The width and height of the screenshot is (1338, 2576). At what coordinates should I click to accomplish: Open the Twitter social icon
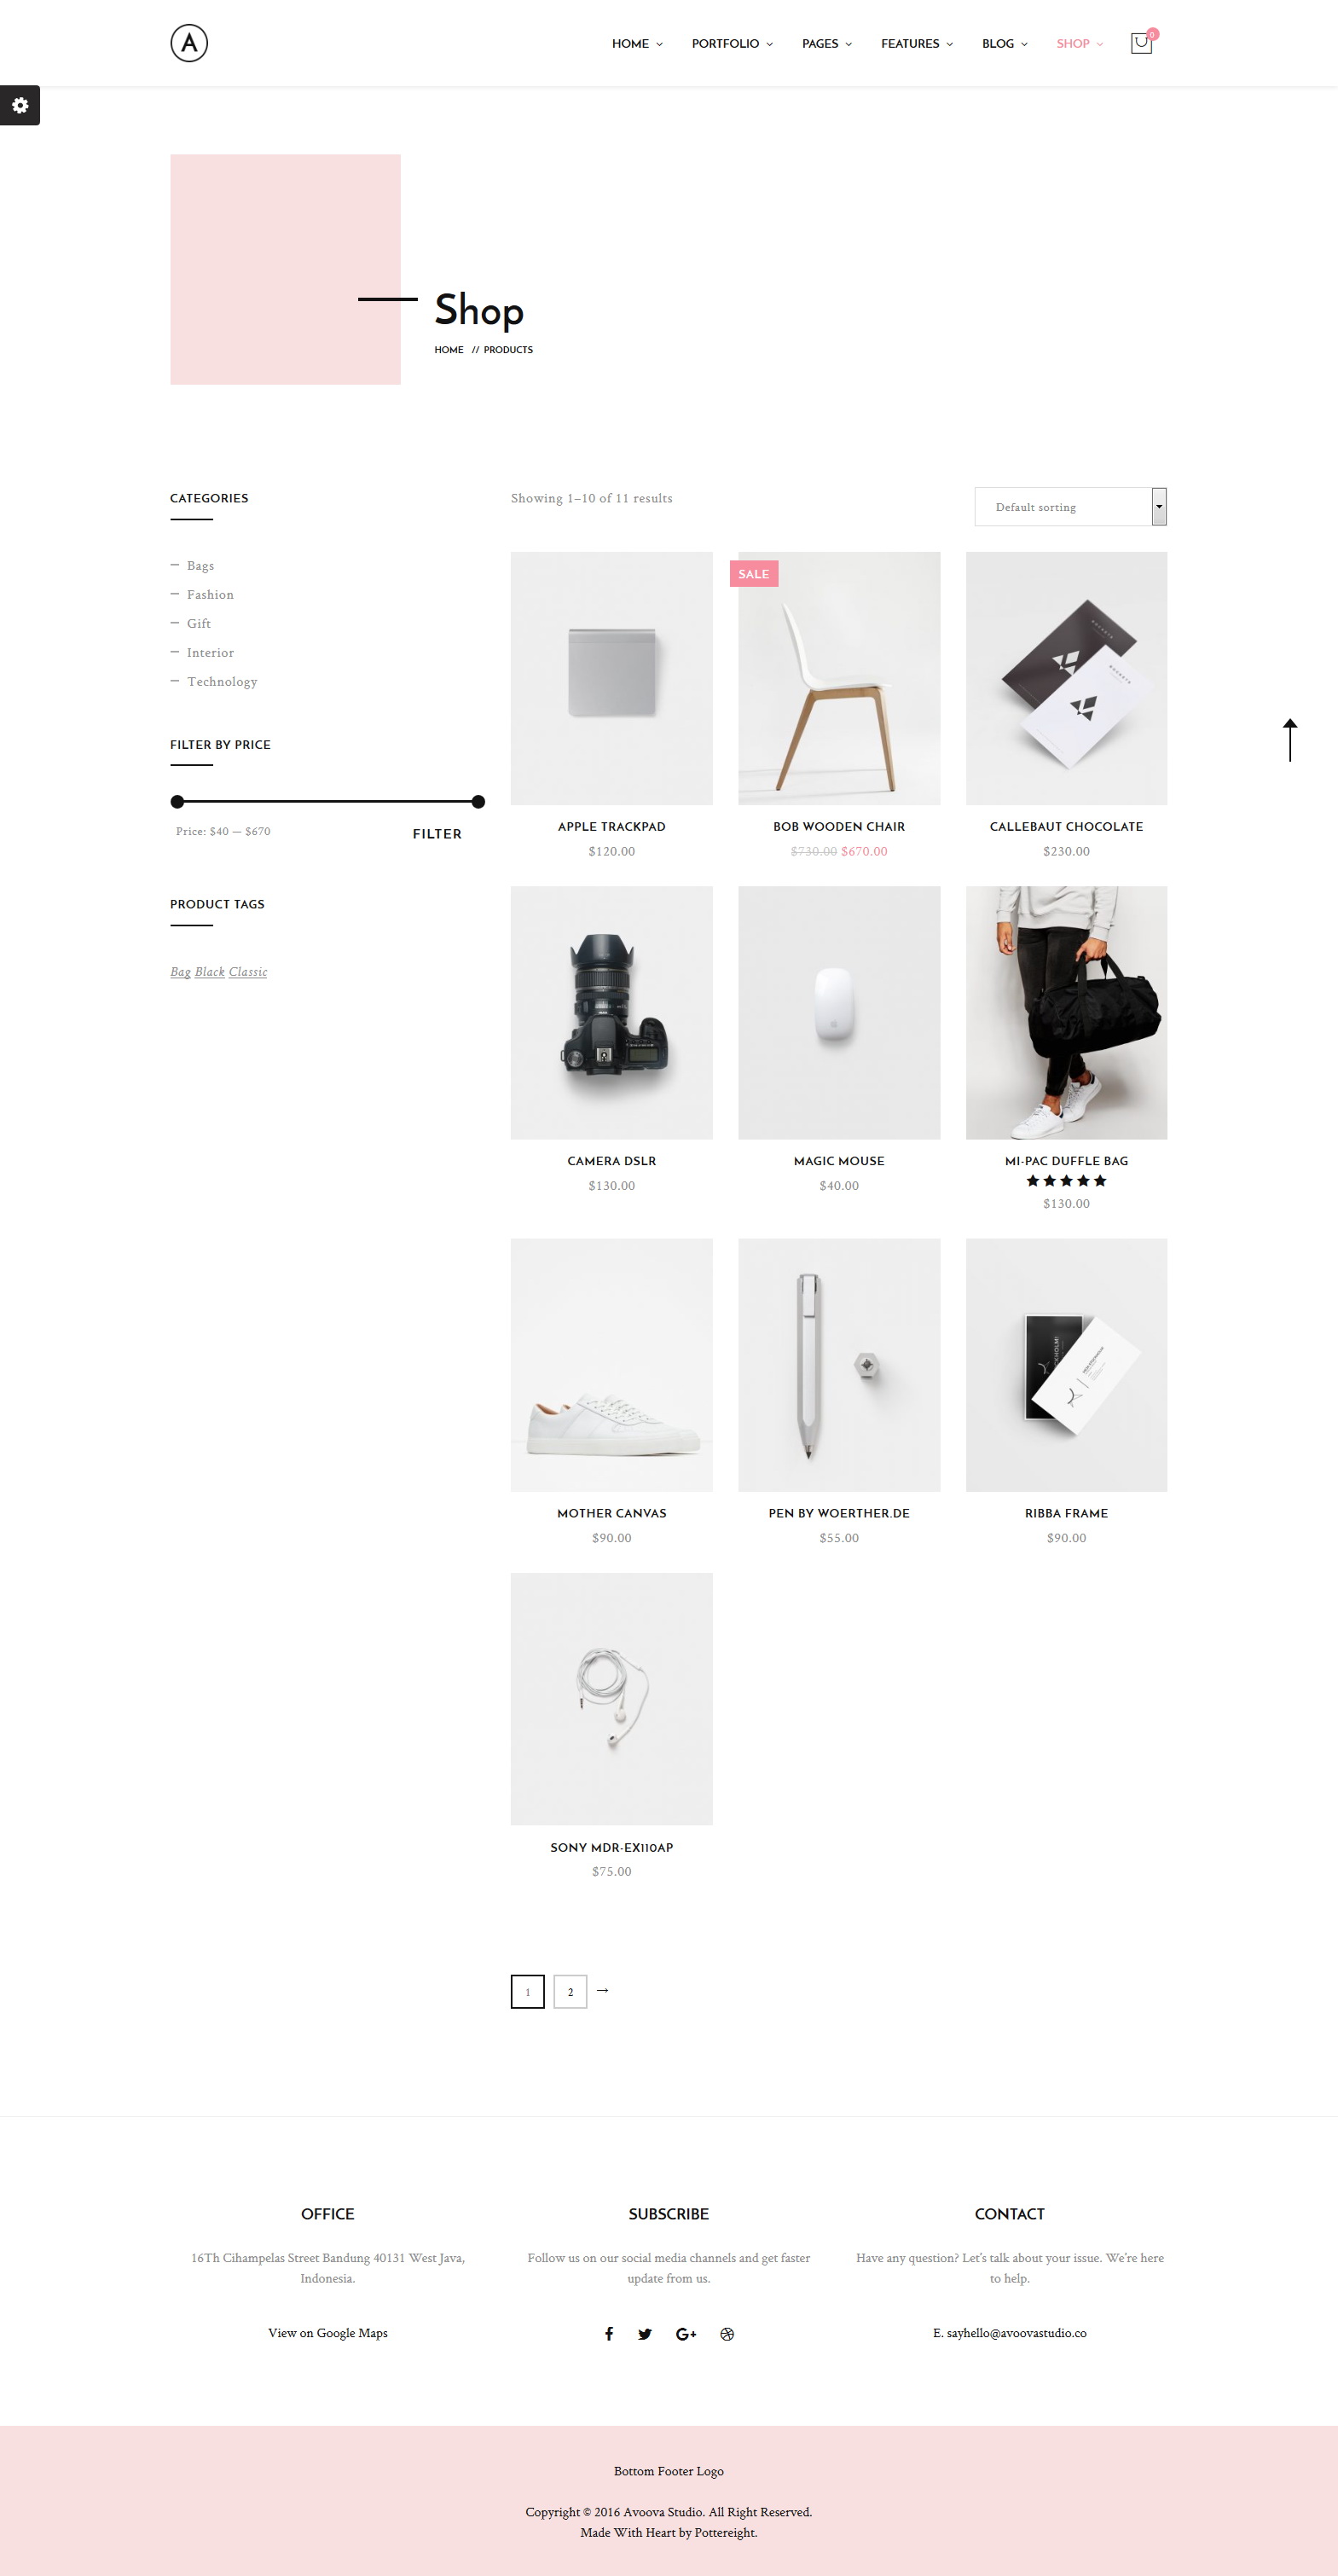645,2333
